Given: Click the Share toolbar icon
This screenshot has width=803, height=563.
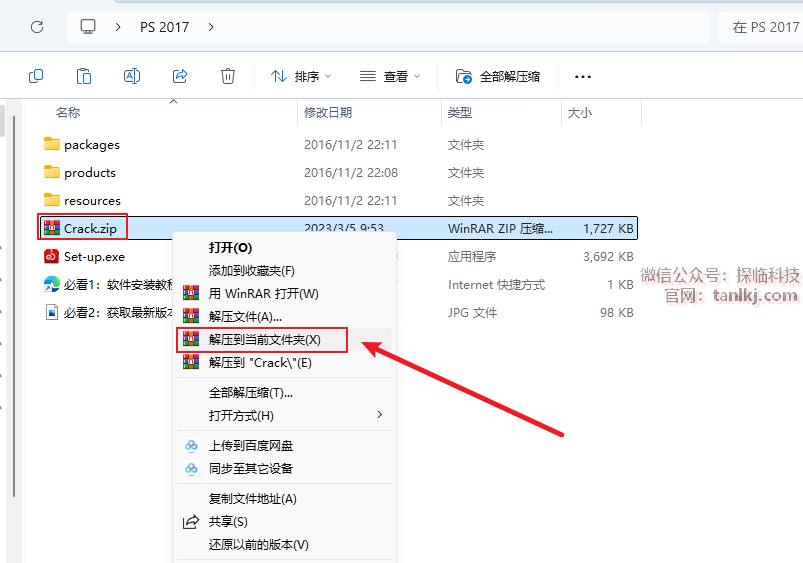Looking at the screenshot, I should 180,76.
